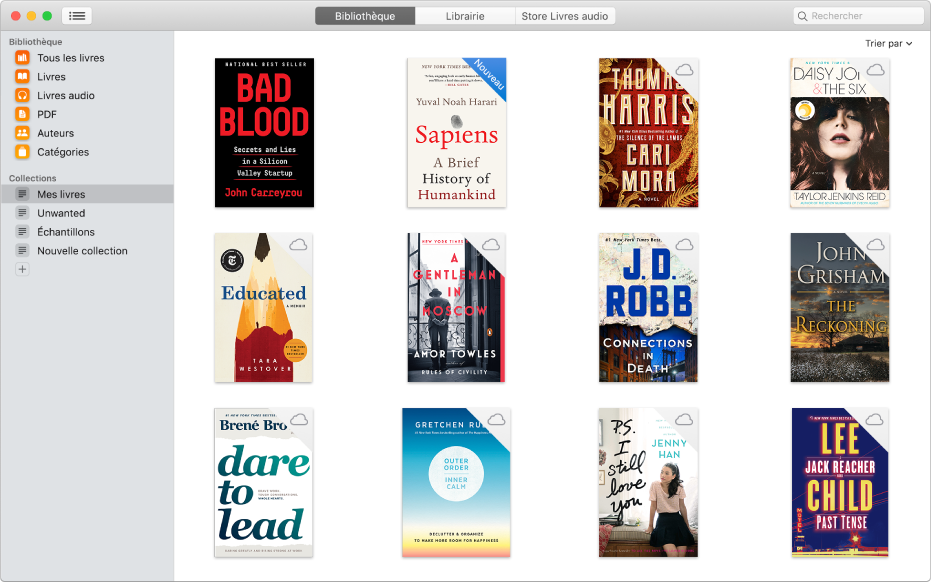Click the green fullscreen window button
931x583 pixels.
[x=47, y=16]
